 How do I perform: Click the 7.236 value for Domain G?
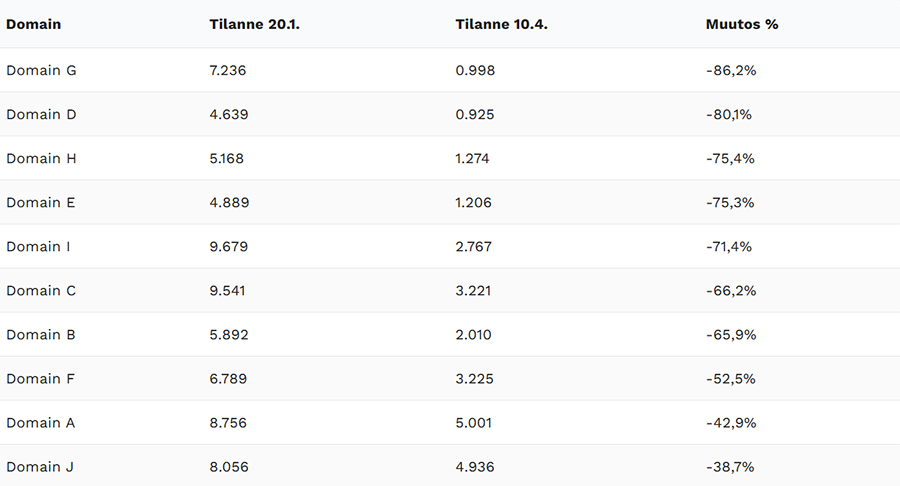(227, 70)
